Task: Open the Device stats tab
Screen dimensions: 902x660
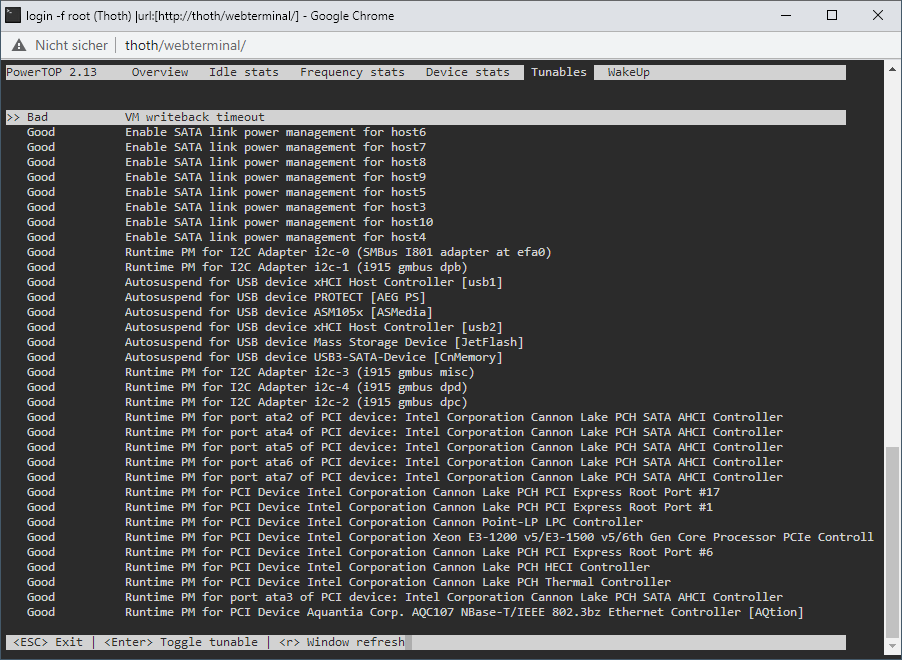Action: 468,72
